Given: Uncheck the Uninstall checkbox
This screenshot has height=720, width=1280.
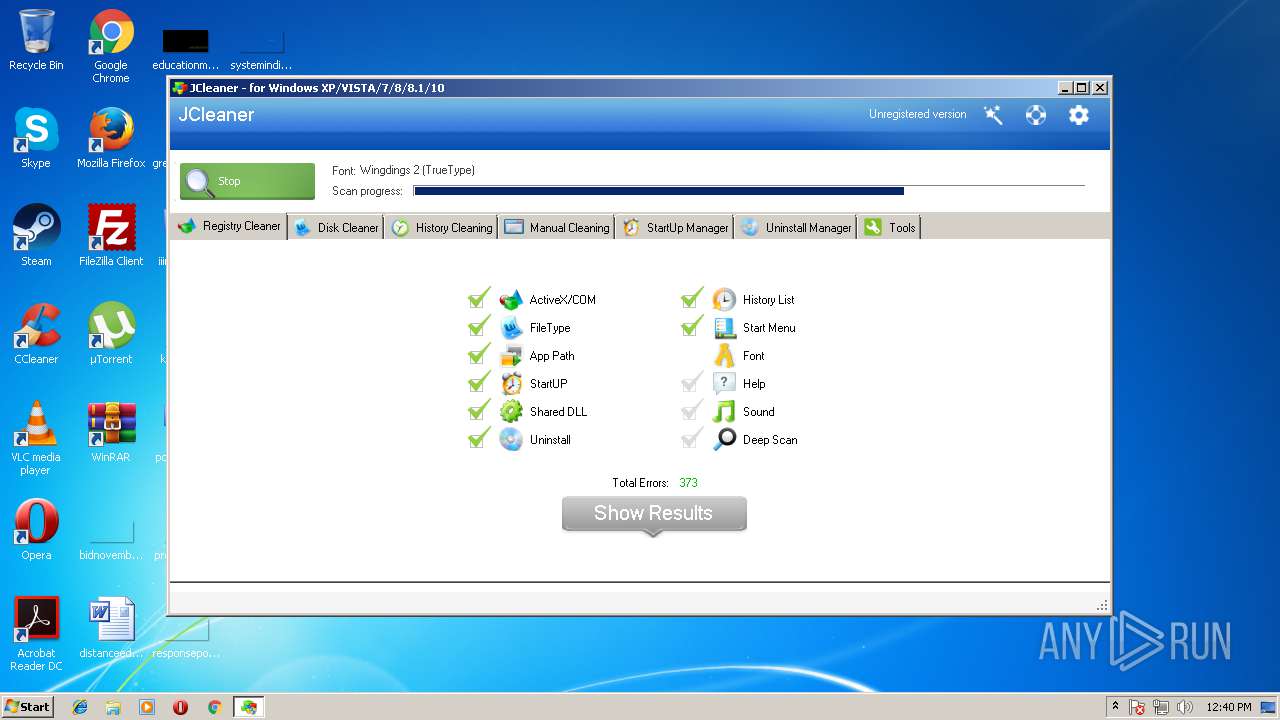Looking at the screenshot, I should pyautogui.click(x=479, y=438).
